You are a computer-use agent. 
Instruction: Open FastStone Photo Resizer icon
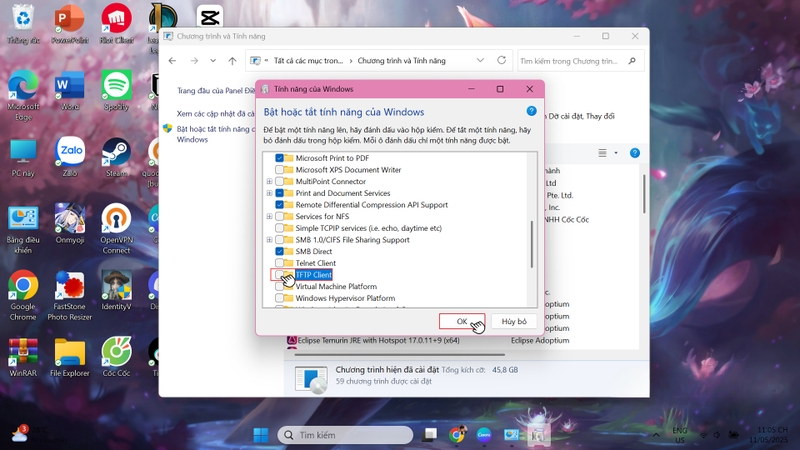tap(69, 296)
